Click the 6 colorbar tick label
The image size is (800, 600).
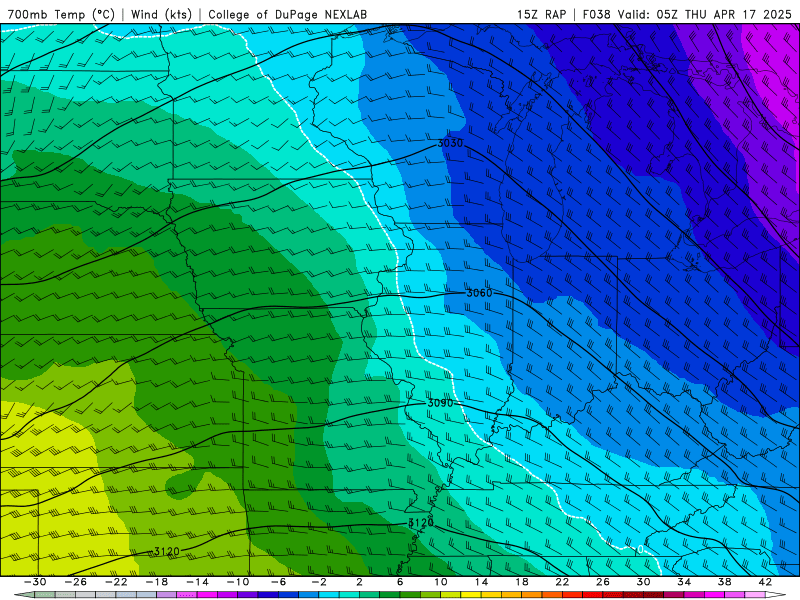click(x=400, y=582)
